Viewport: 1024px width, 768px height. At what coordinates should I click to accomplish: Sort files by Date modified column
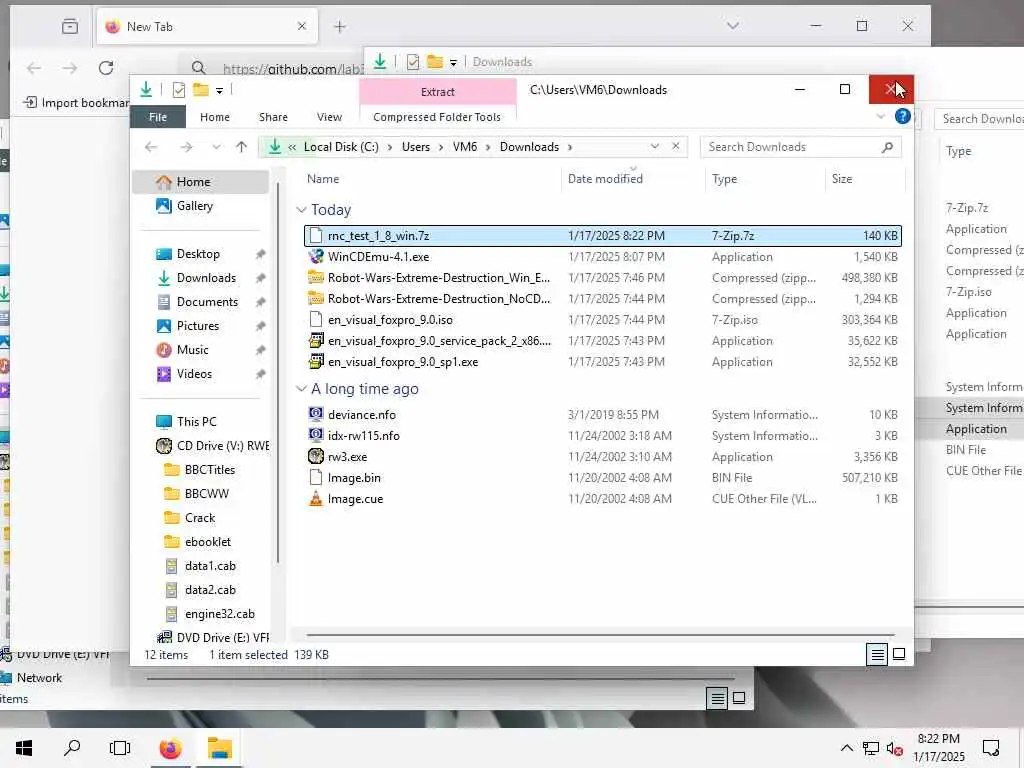[605, 179]
